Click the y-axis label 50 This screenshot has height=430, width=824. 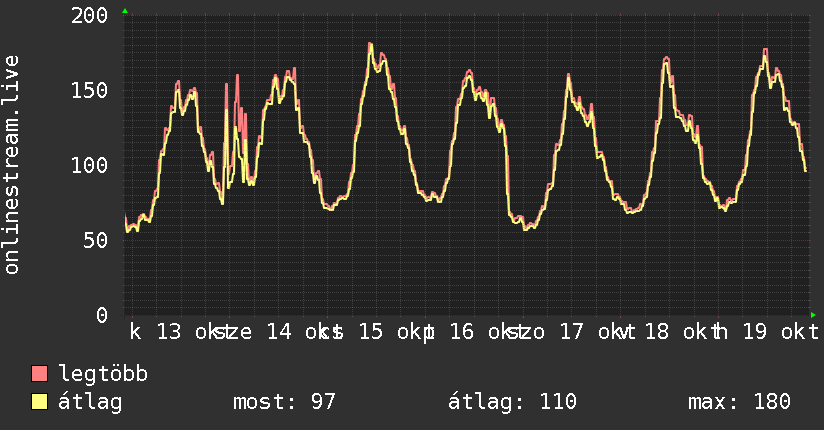96,240
